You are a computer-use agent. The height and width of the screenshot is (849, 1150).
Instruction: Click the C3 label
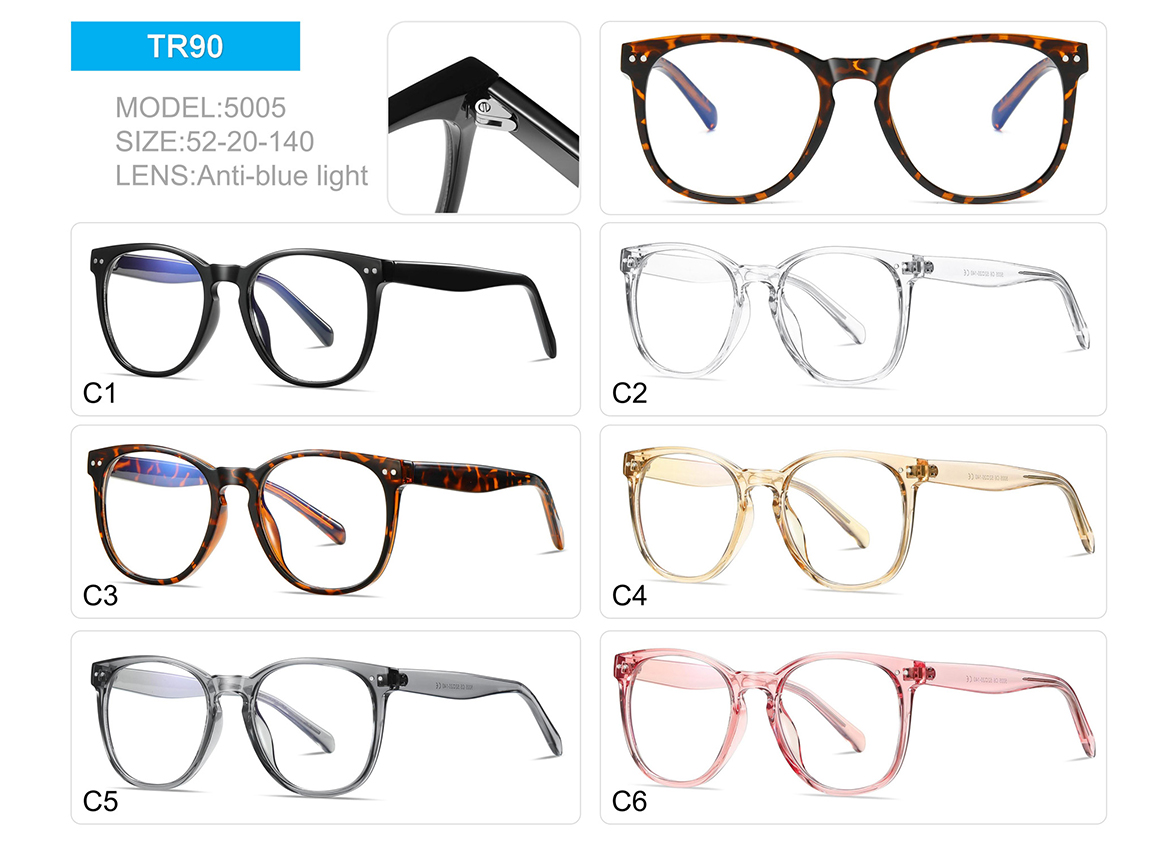click(100, 595)
